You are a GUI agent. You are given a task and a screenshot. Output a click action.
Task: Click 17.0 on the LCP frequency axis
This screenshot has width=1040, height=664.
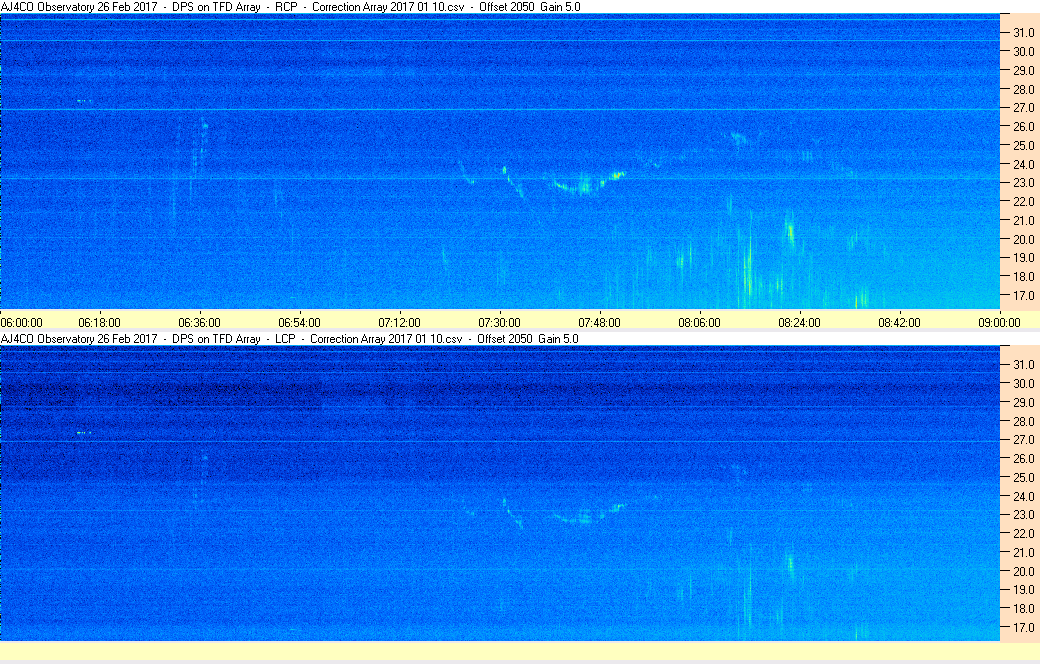click(x=1023, y=628)
